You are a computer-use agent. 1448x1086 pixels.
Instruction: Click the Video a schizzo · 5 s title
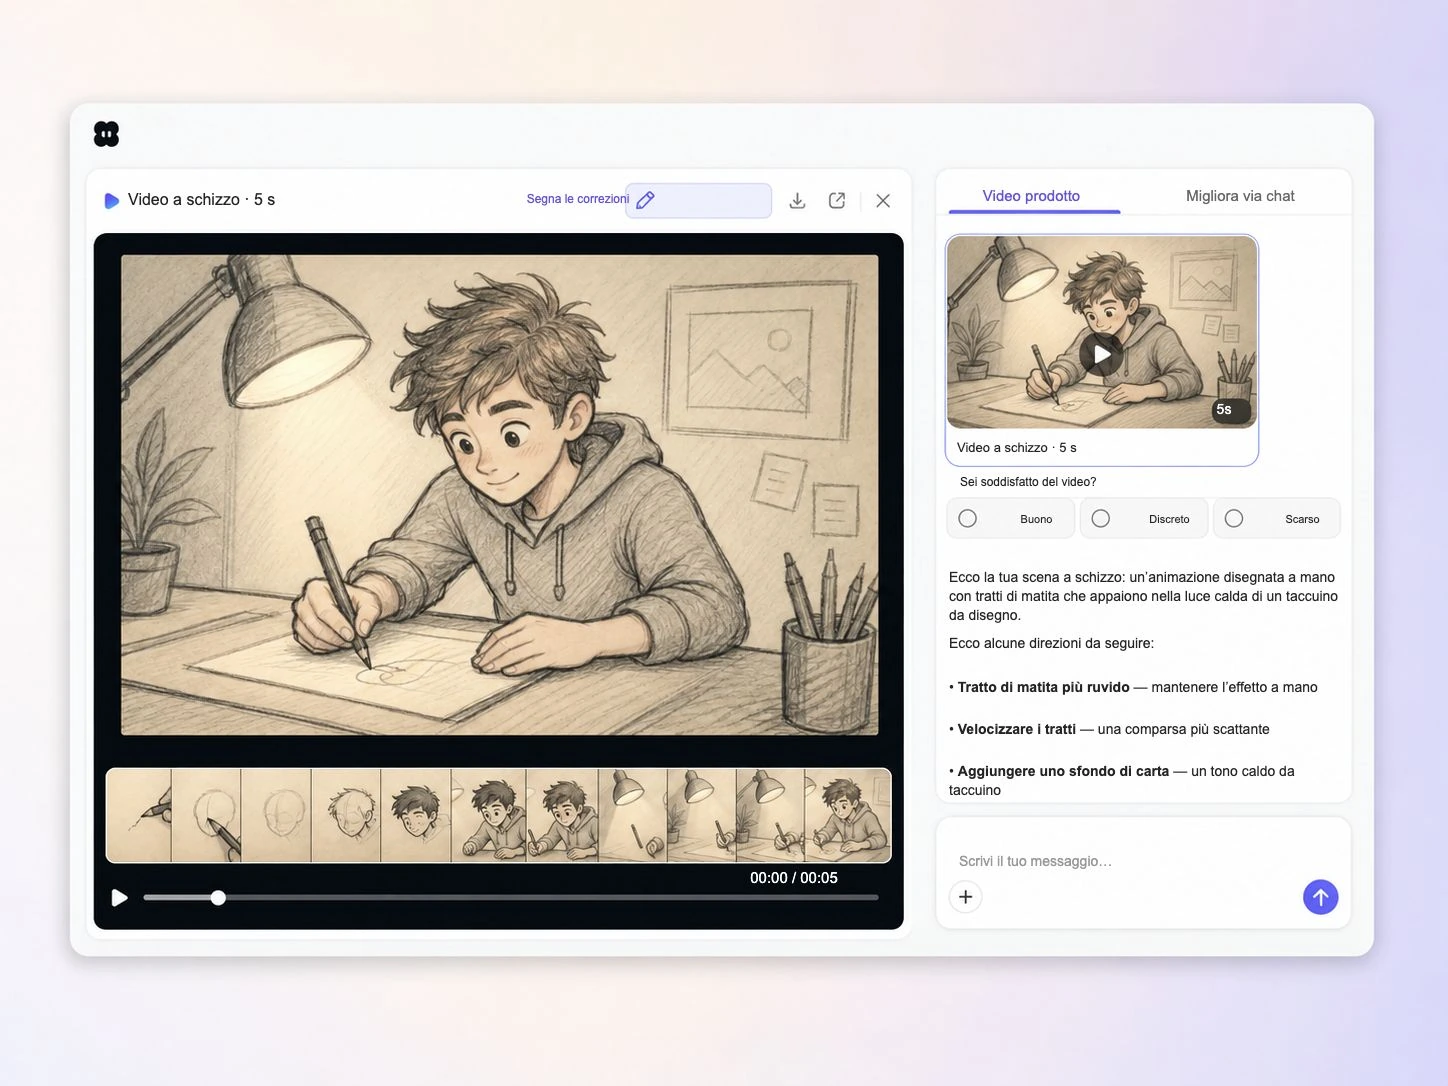(x=201, y=200)
